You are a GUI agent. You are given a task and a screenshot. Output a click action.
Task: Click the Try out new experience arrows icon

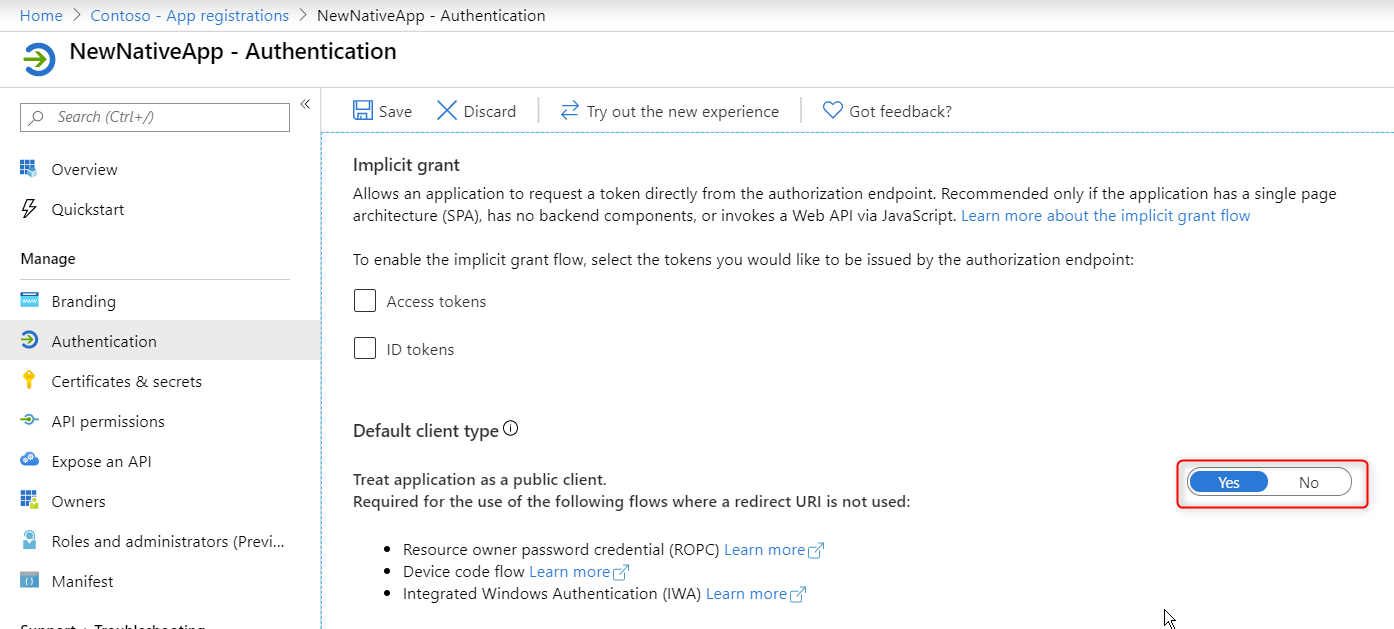570,111
